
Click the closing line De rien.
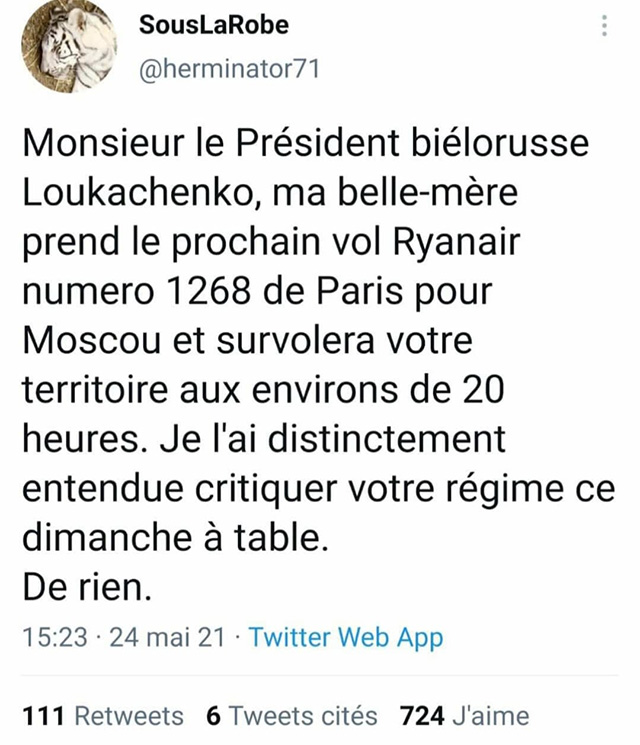[87, 588]
